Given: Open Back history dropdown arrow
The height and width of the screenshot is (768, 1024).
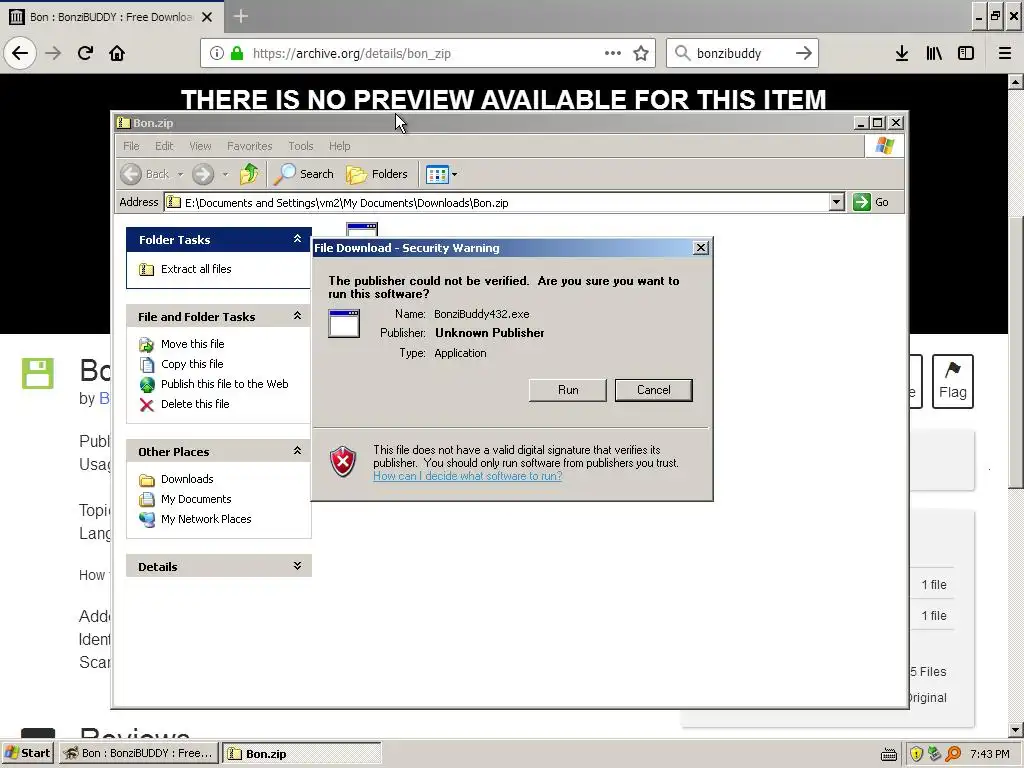Looking at the screenshot, I should 180,174.
